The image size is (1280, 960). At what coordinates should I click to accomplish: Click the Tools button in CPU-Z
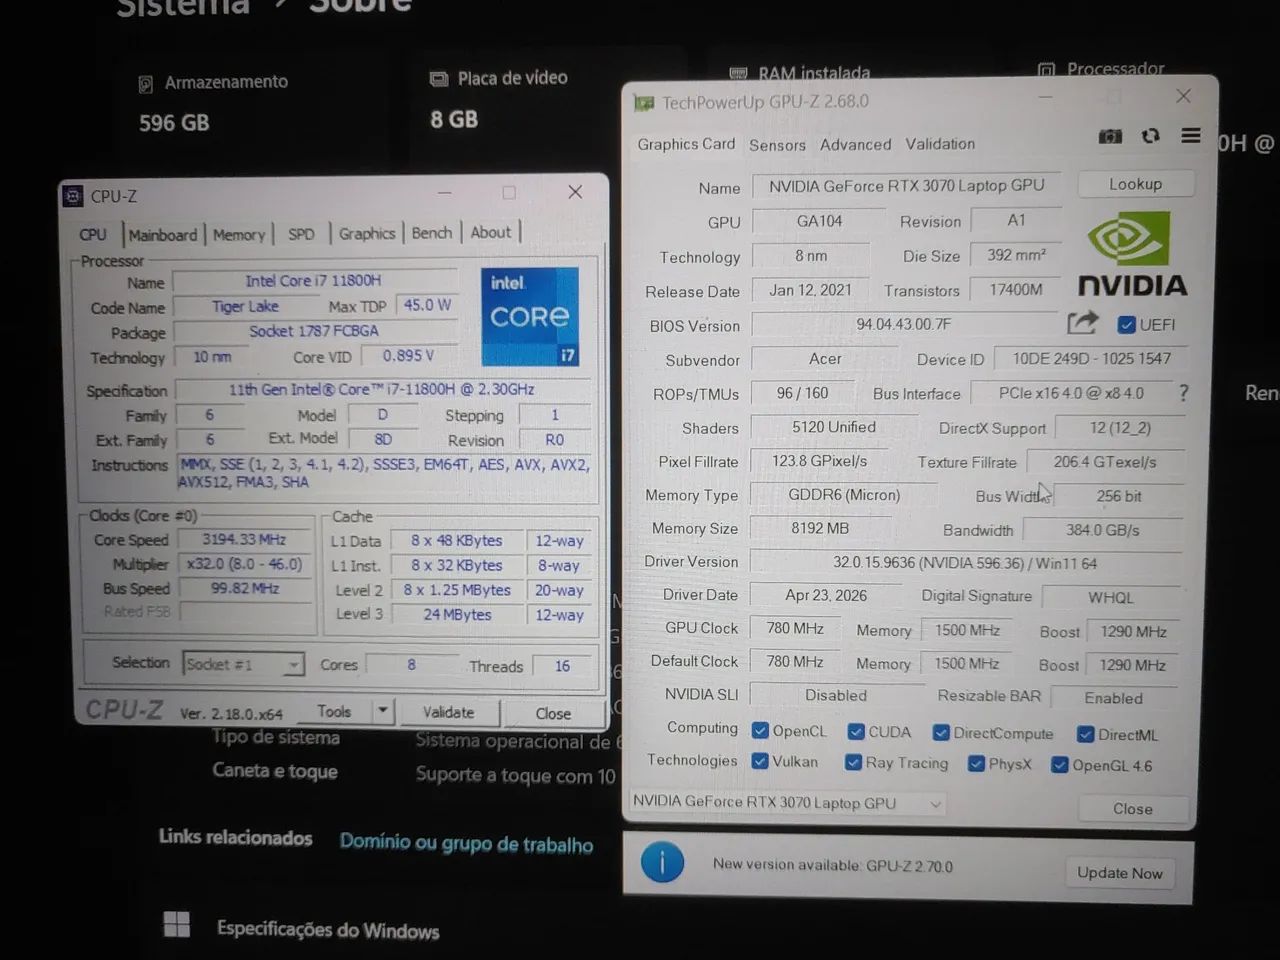pos(334,711)
